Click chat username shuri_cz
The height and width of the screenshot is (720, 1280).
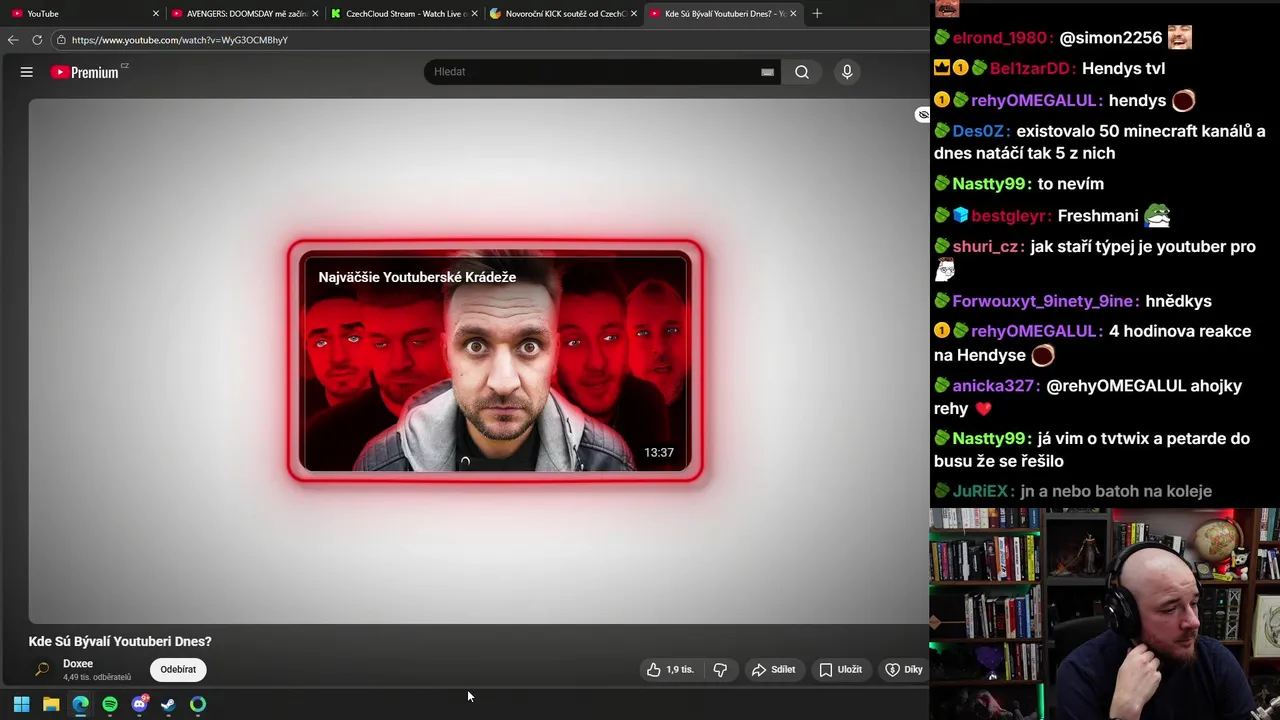coord(988,247)
